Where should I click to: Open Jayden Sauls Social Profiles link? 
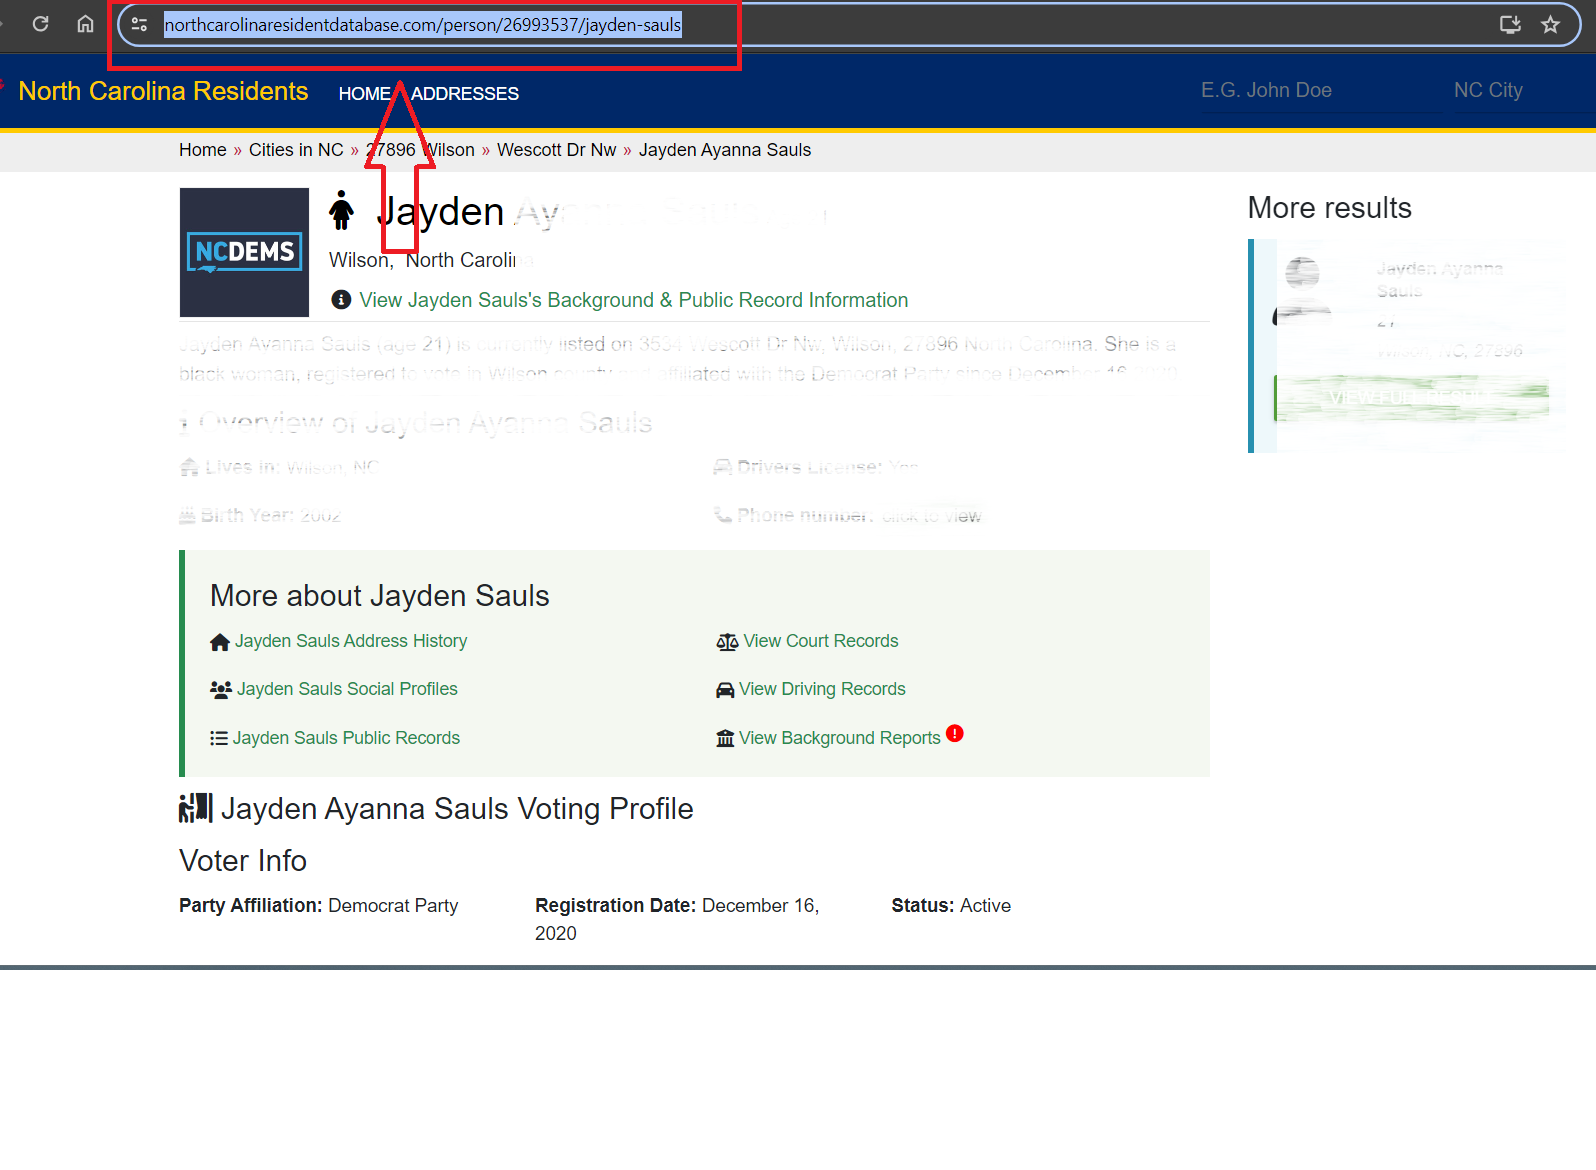tap(346, 689)
